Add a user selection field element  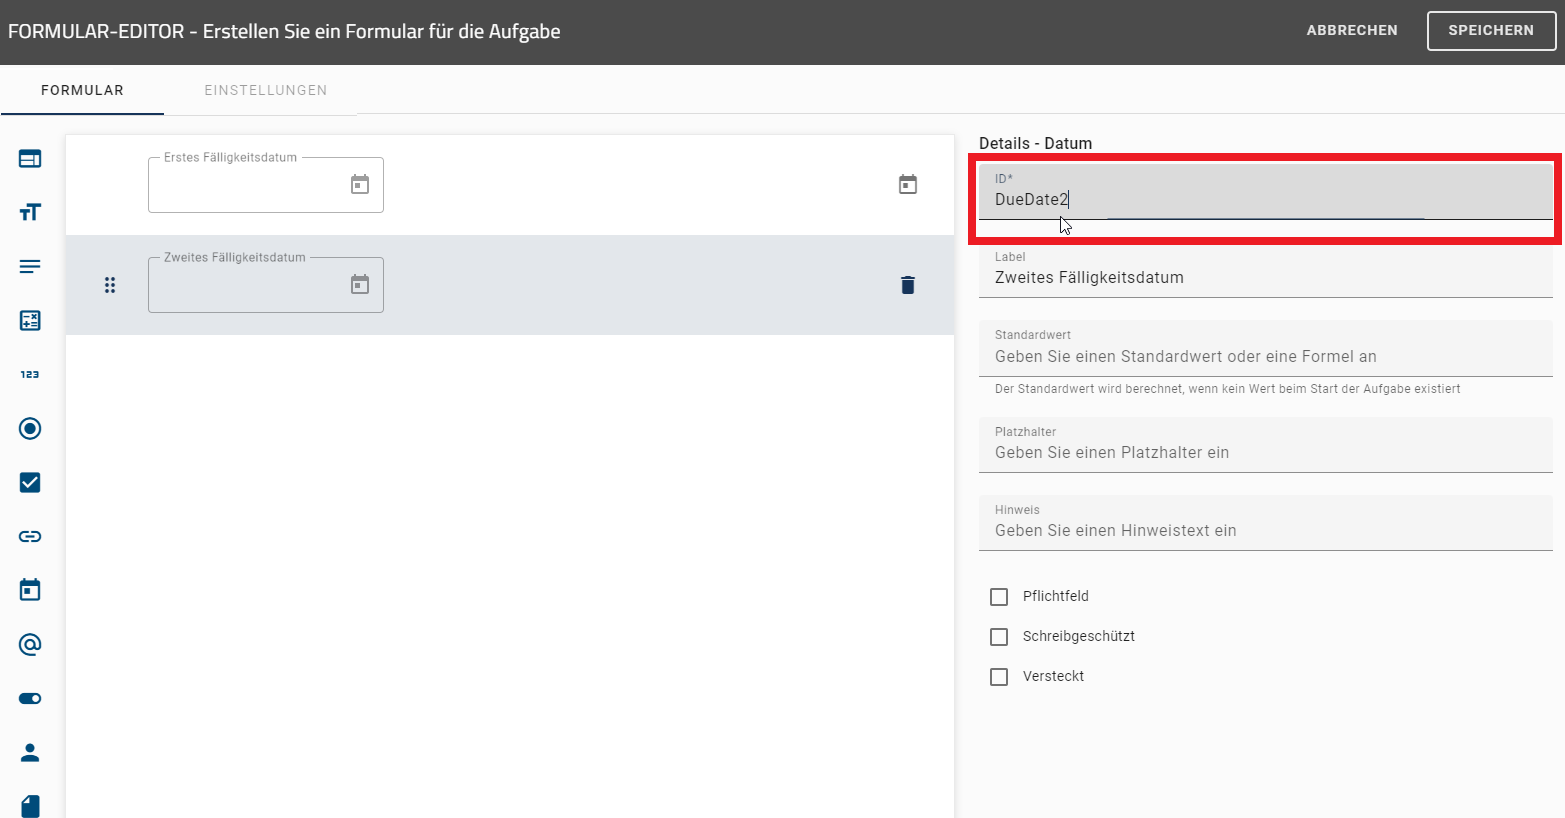[x=29, y=752]
